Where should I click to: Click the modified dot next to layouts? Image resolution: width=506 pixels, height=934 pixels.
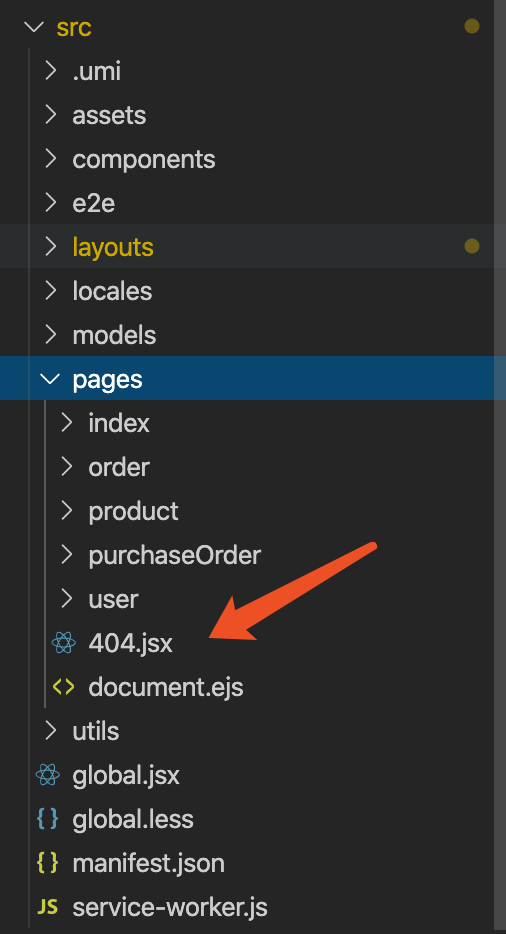471,246
